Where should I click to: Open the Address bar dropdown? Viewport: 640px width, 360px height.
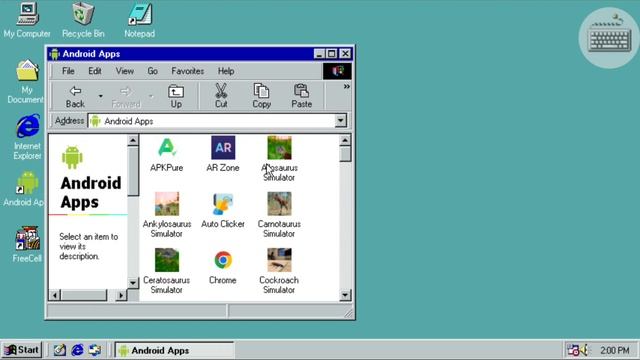(x=340, y=121)
